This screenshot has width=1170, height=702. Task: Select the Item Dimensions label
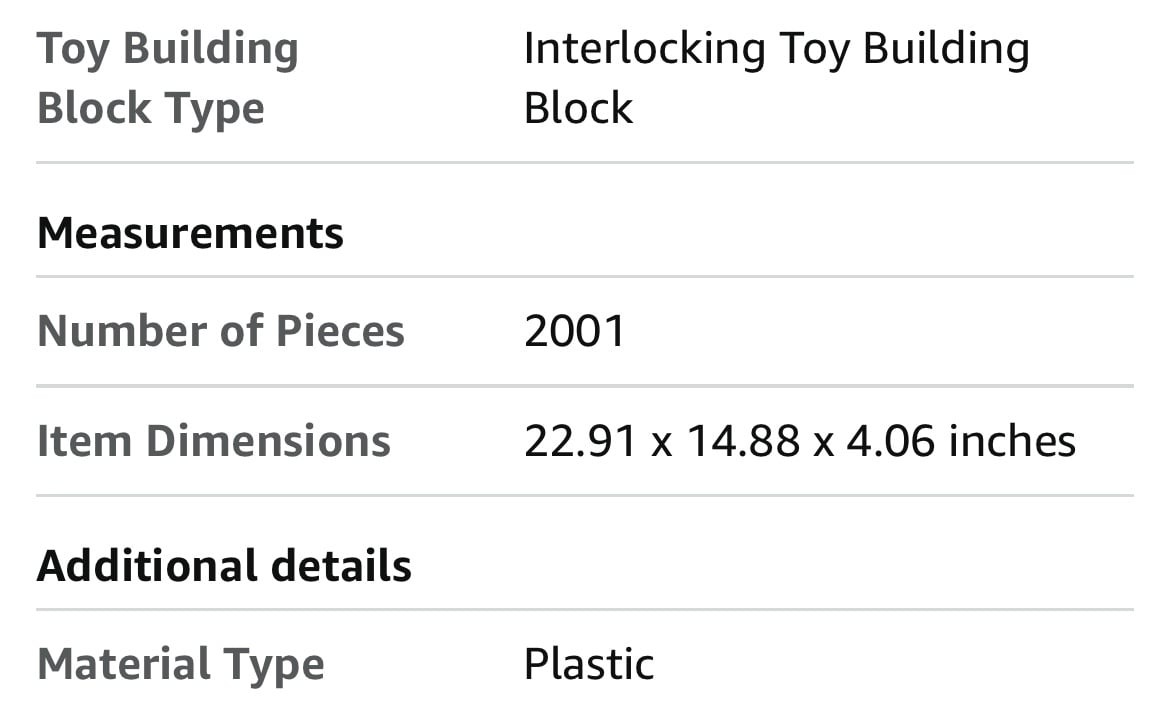[x=214, y=440]
